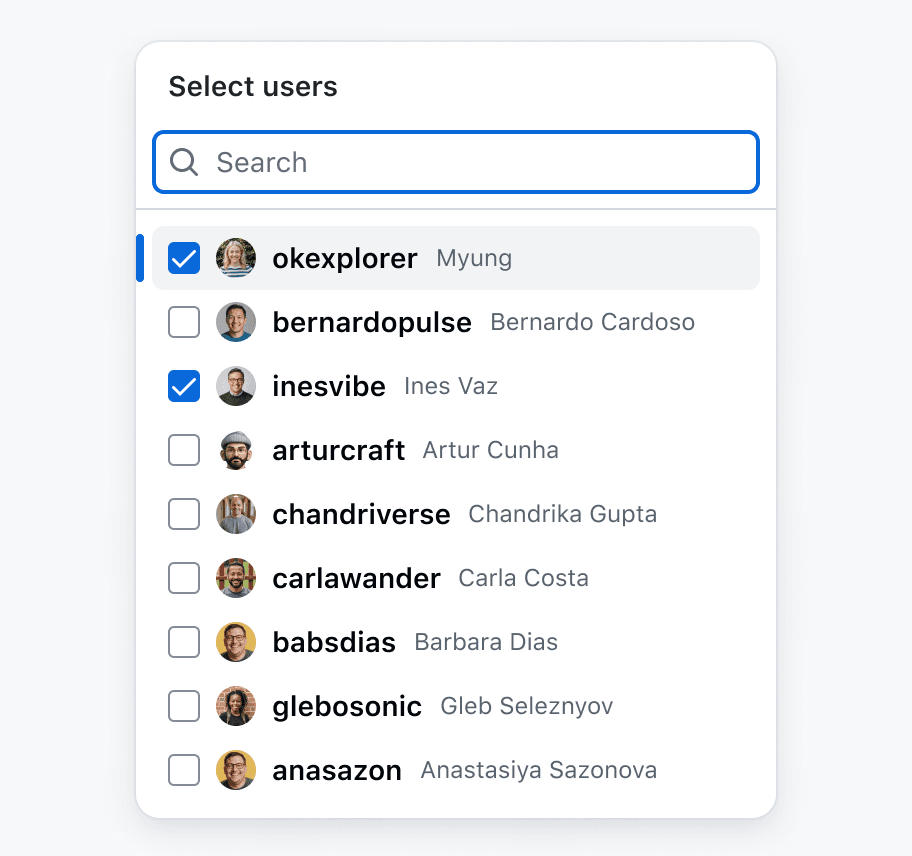Enable the arturcraft checkbox
The height and width of the screenshot is (856, 912).
coord(184,450)
